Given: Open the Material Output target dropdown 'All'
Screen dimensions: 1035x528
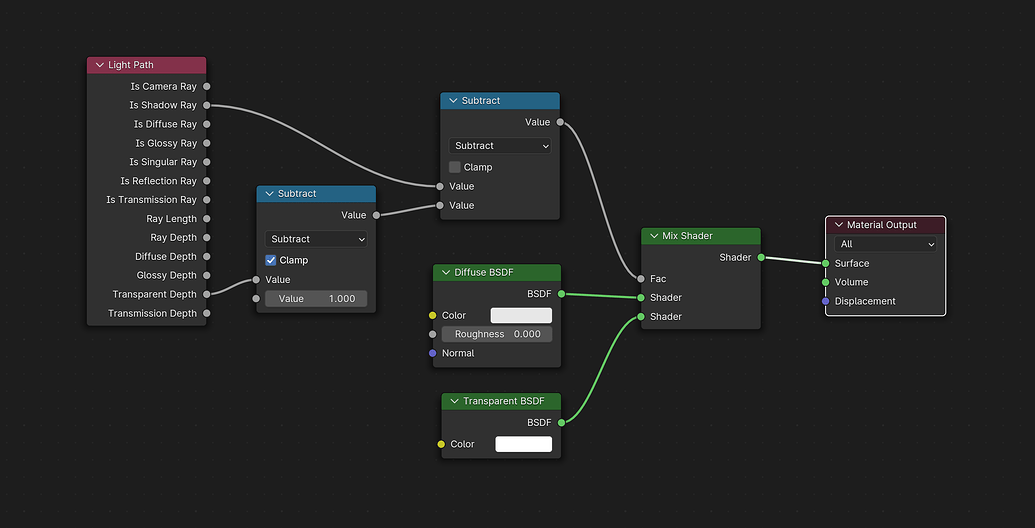Looking at the screenshot, I should tap(885, 244).
